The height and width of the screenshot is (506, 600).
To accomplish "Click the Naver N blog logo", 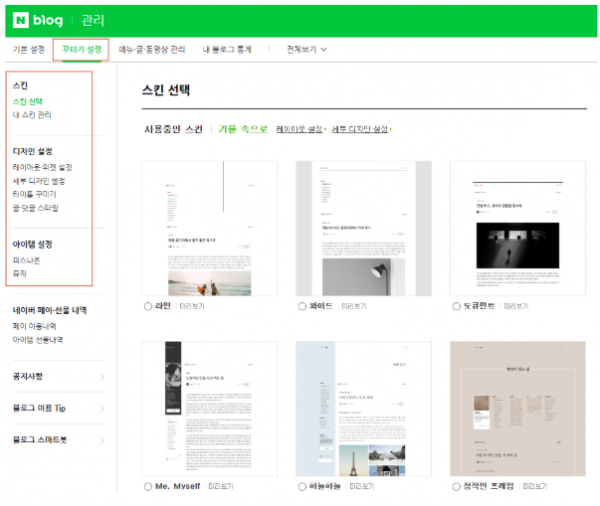I will coord(38,20).
